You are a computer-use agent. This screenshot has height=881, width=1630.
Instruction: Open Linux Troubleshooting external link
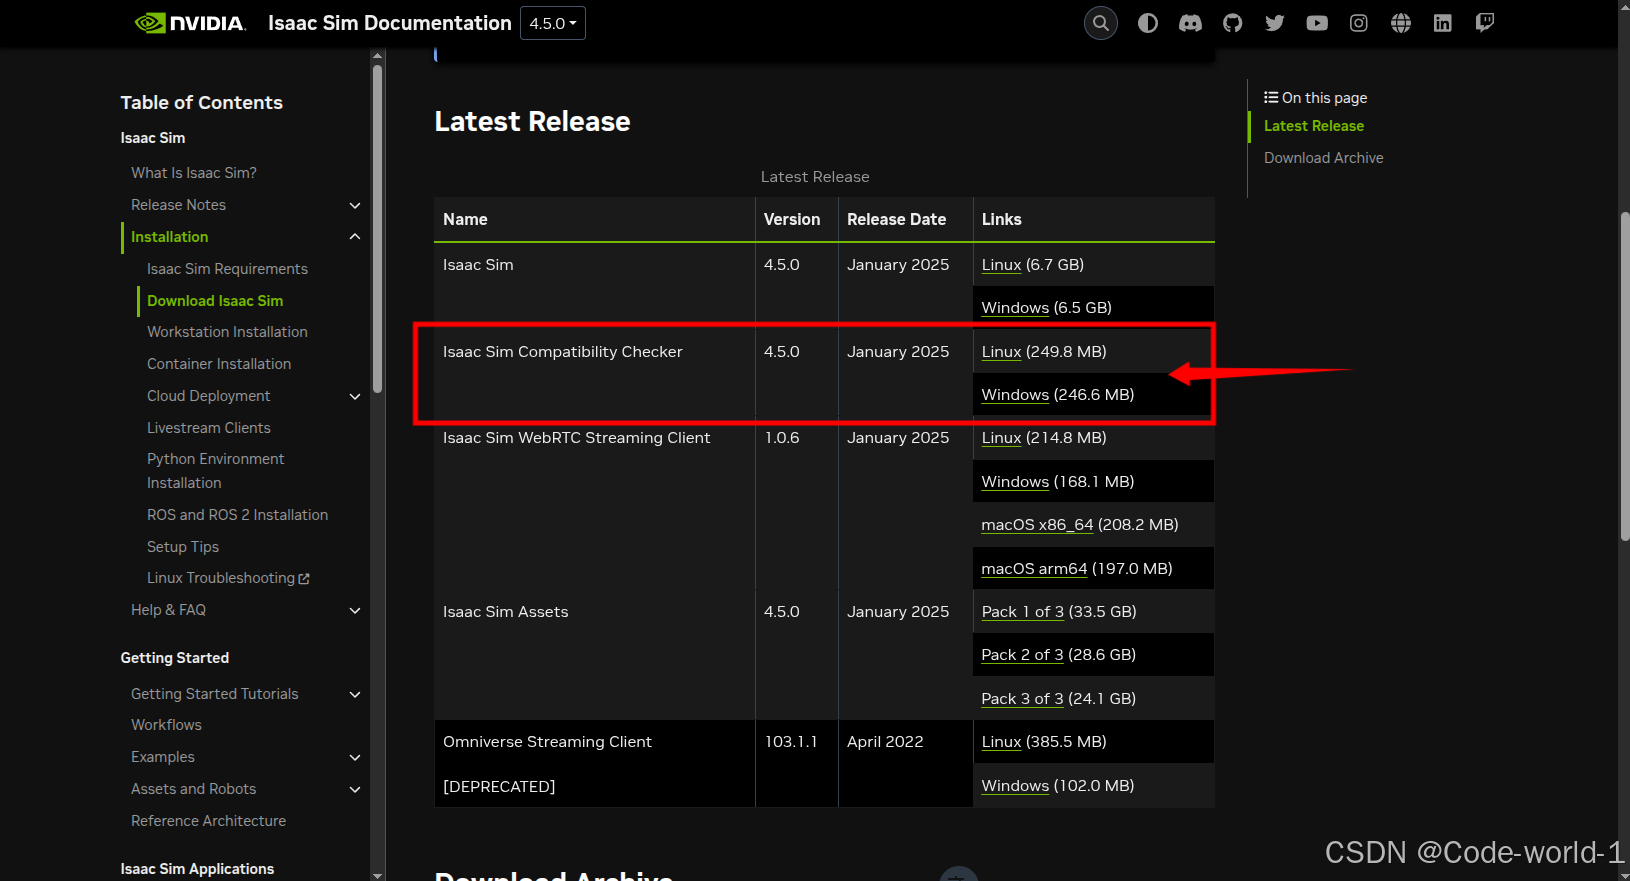[x=228, y=578]
